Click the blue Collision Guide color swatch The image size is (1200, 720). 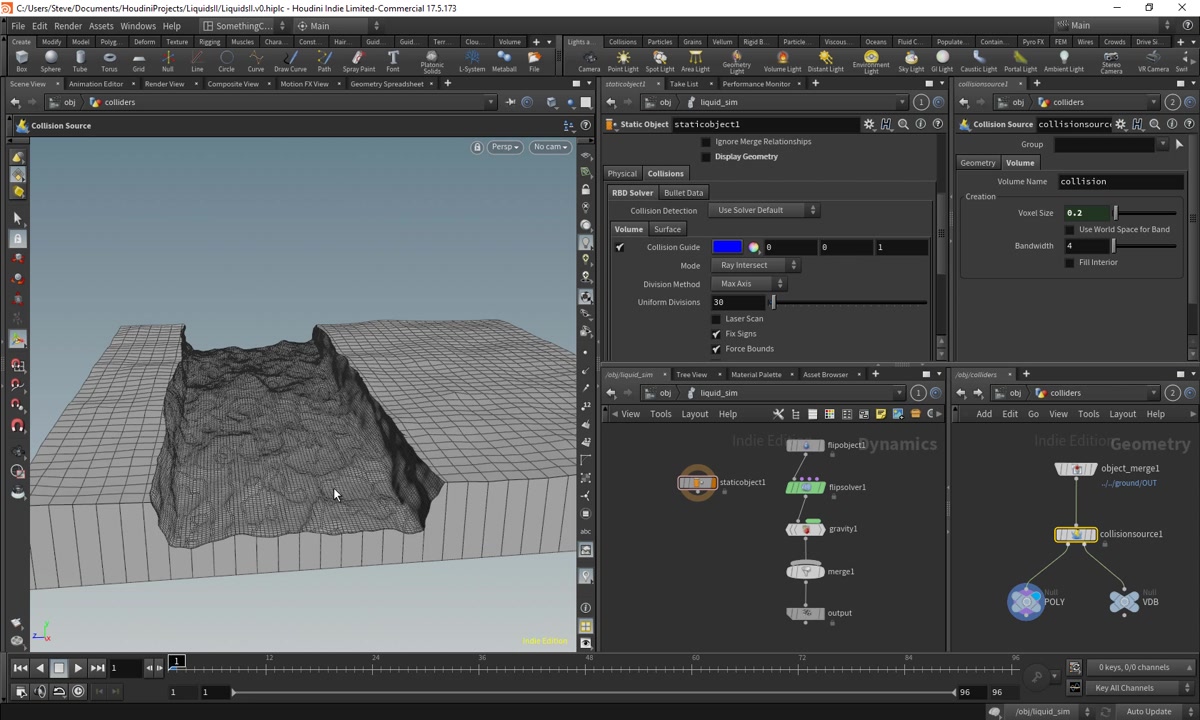tap(727, 248)
